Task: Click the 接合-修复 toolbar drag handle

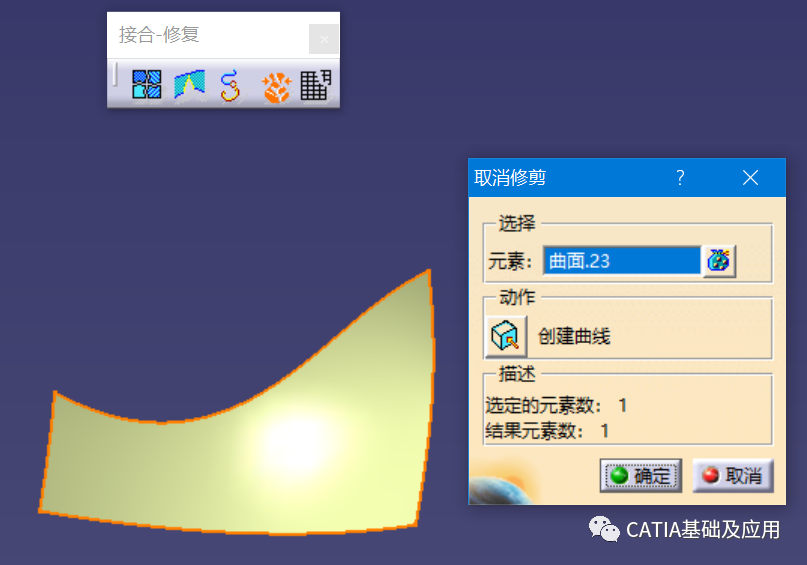Action: pos(115,75)
